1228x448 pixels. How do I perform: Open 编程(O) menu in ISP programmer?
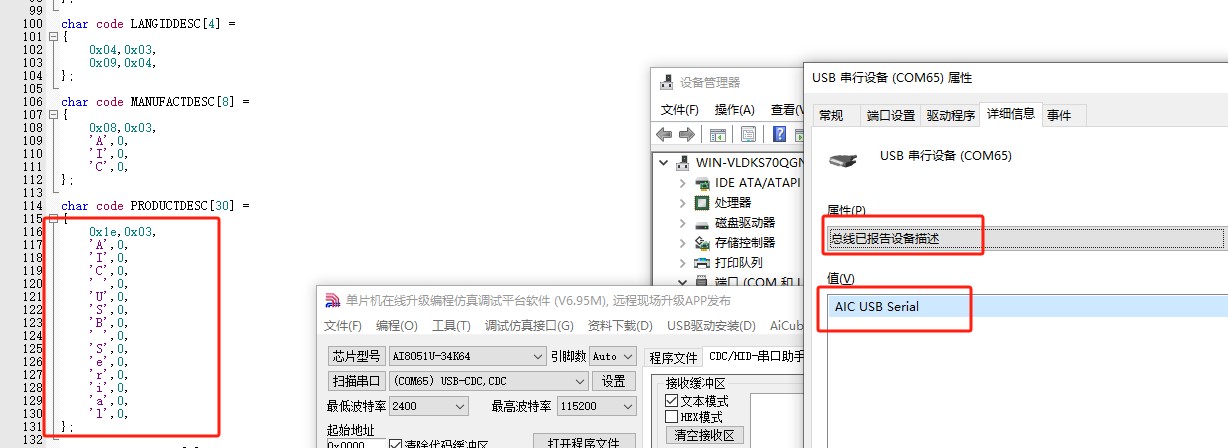click(397, 326)
